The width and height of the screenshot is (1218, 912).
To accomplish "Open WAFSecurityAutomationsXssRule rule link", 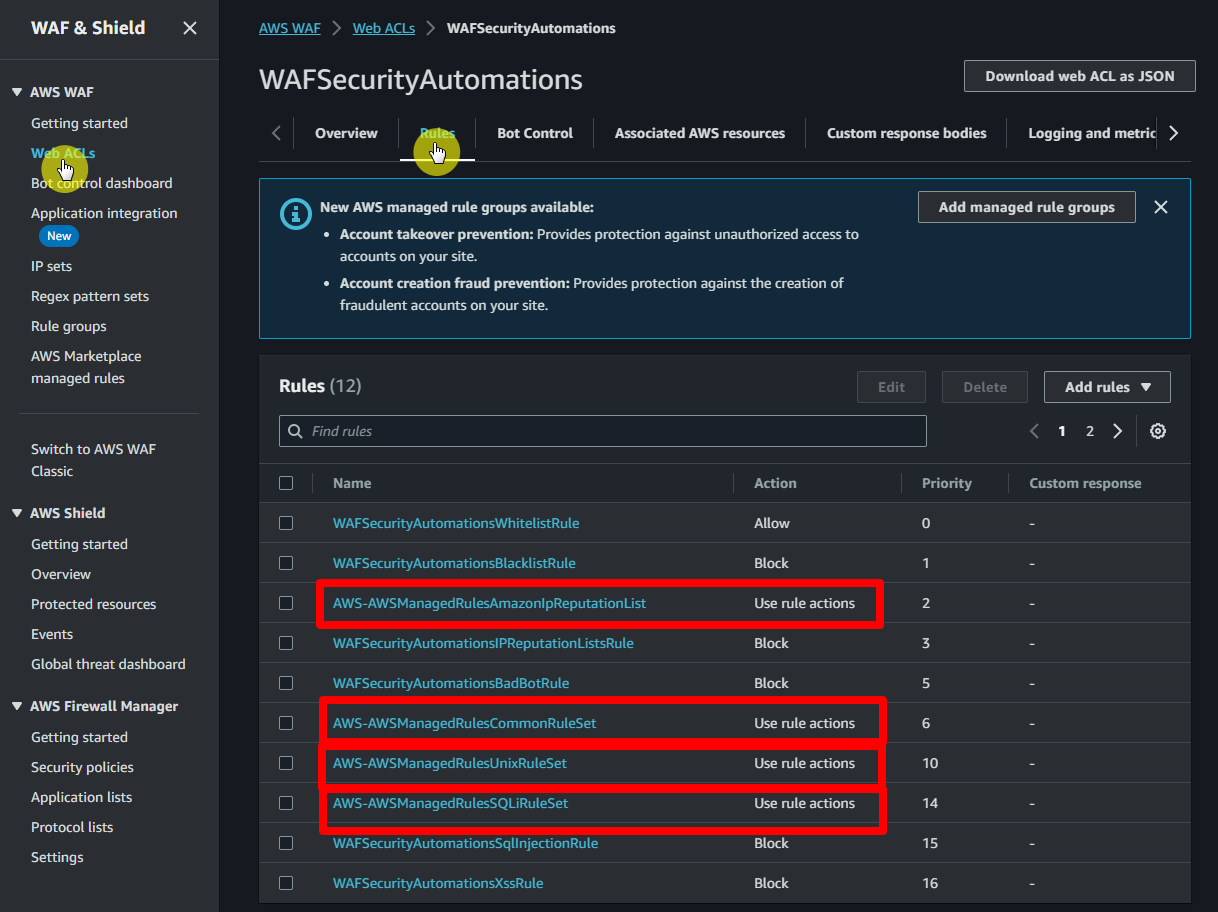I will pyautogui.click(x=438, y=883).
